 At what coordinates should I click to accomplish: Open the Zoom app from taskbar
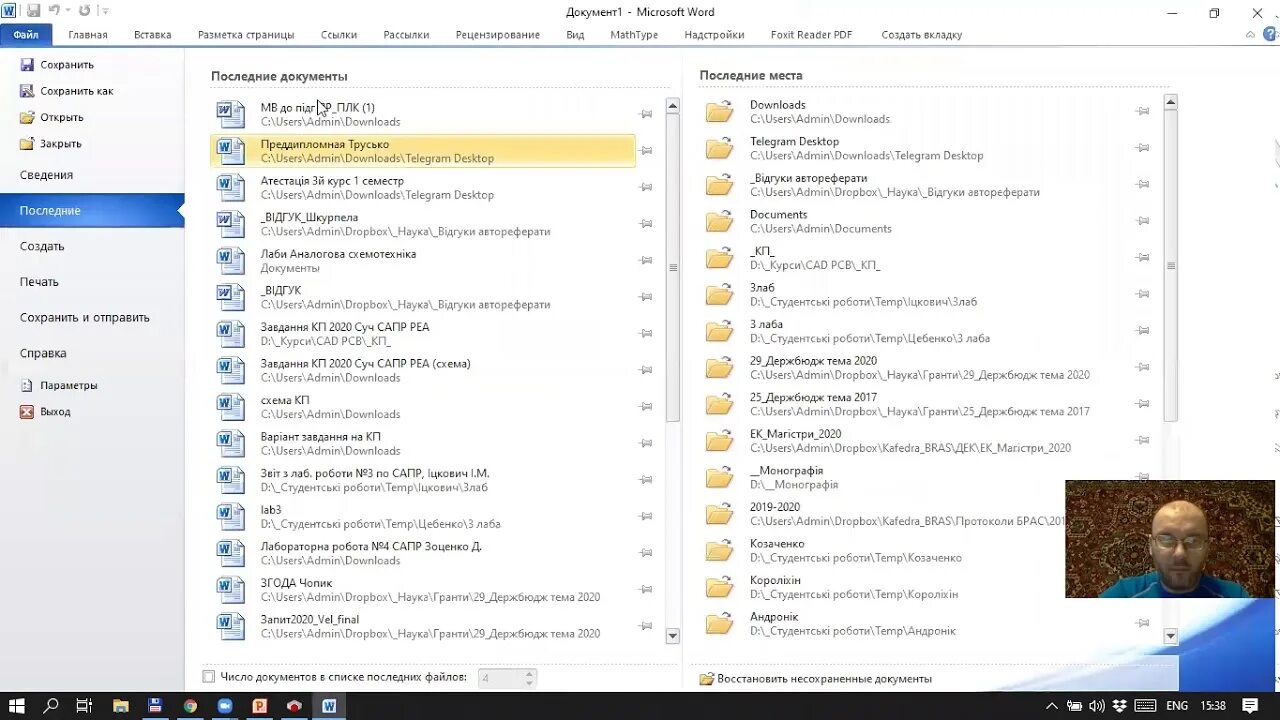[225, 705]
